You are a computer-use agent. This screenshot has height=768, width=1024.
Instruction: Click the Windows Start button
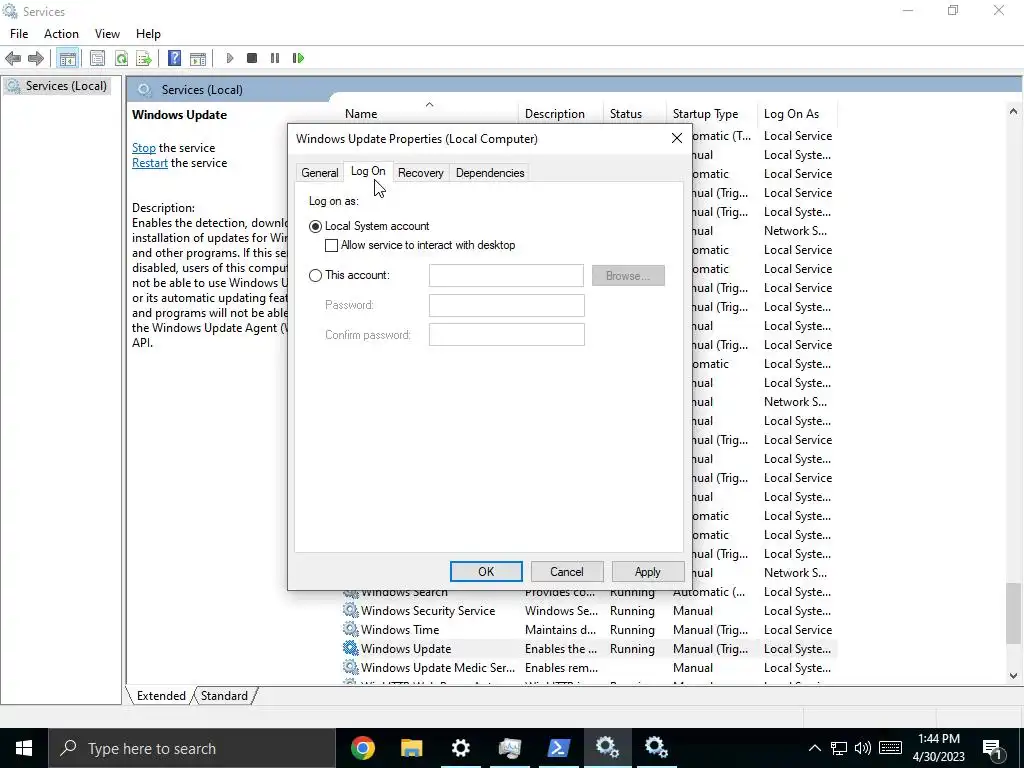click(24, 748)
